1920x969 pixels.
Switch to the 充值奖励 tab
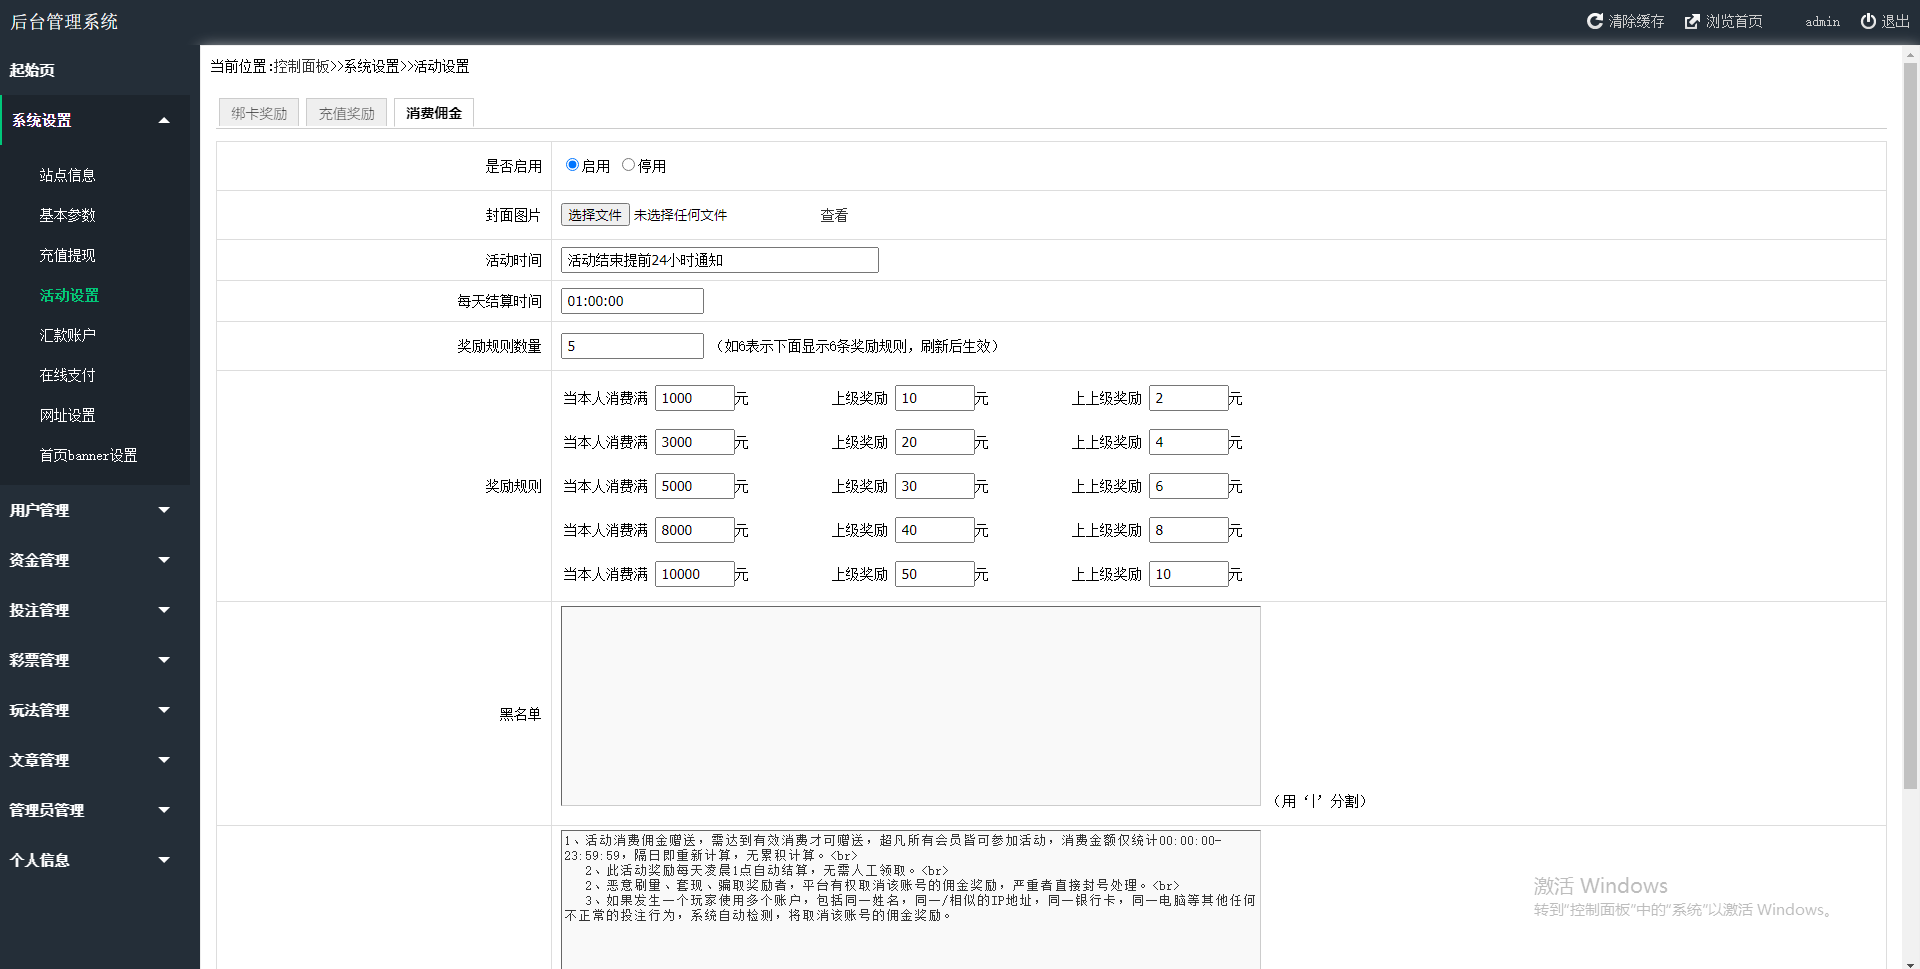346,113
